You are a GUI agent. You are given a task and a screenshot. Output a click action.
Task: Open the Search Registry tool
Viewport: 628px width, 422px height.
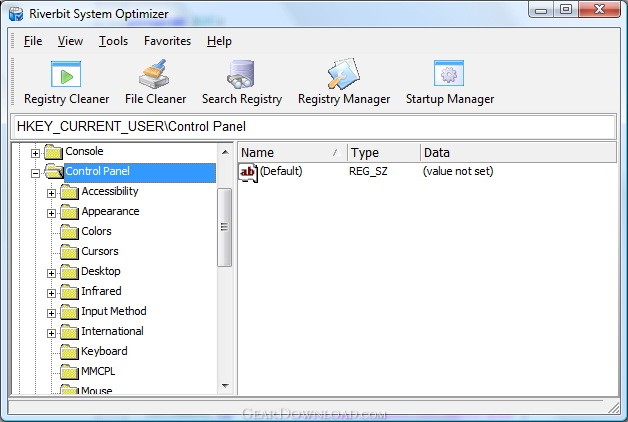241,82
